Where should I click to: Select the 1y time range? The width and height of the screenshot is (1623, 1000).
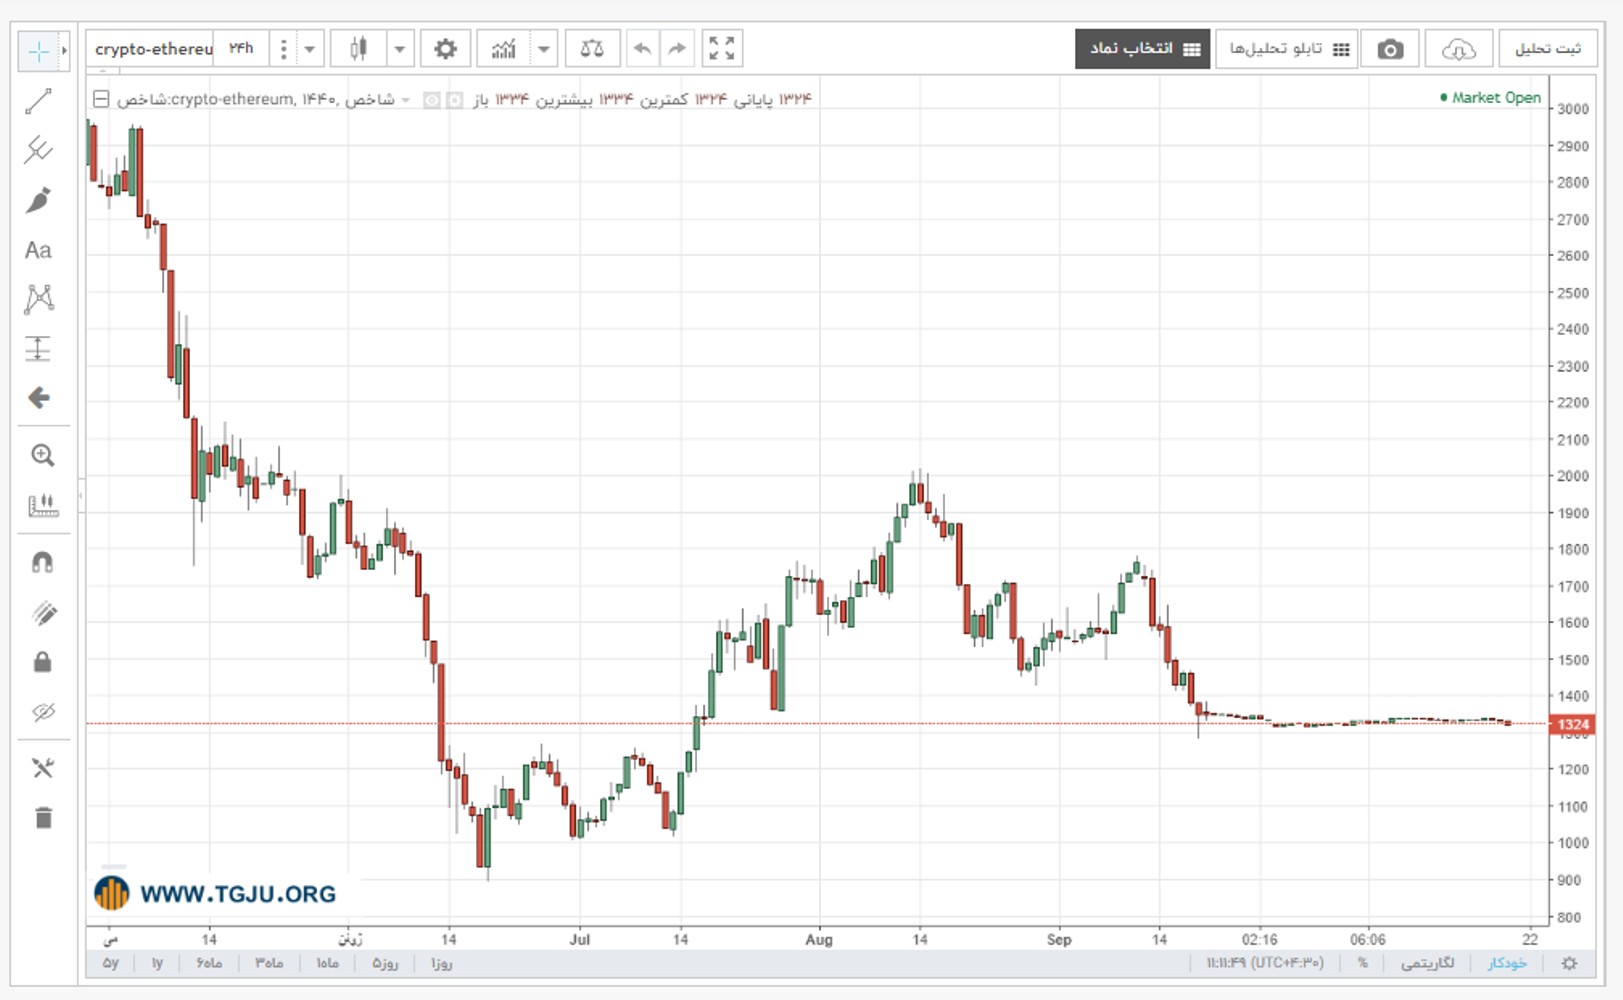pyautogui.click(x=157, y=963)
